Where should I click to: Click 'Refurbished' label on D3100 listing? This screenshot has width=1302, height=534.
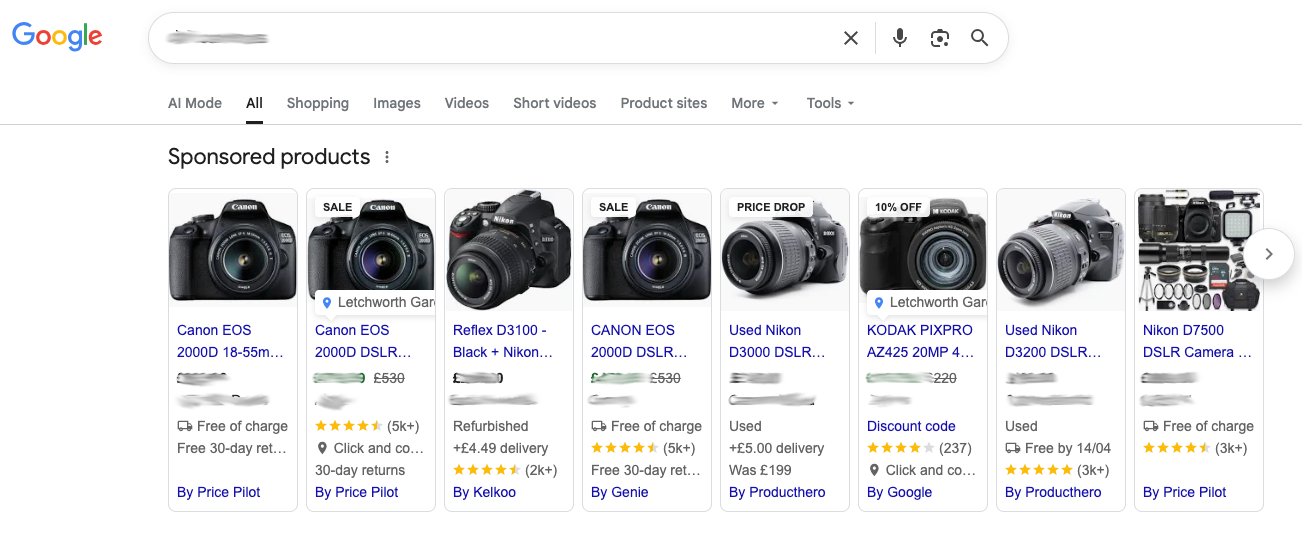(491, 426)
